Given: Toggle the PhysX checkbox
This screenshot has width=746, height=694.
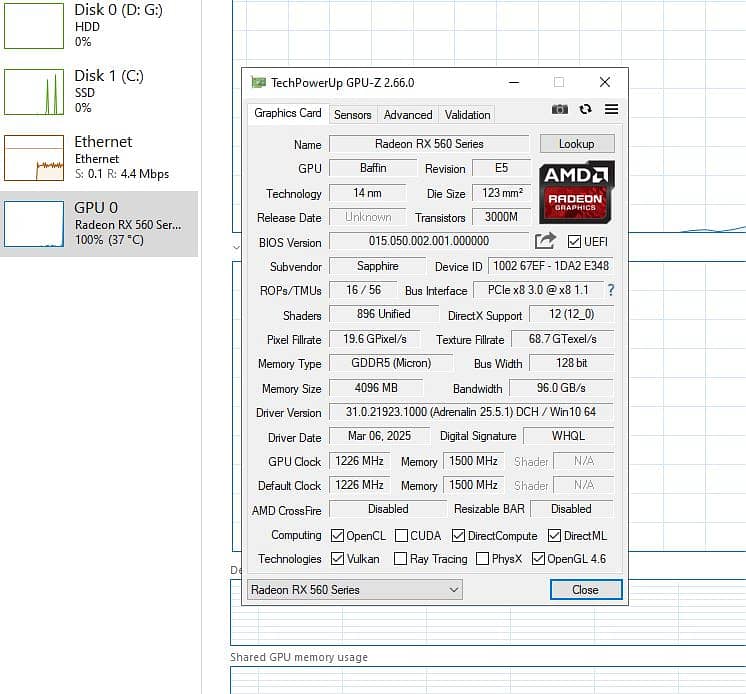Looking at the screenshot, I should 482,558.
